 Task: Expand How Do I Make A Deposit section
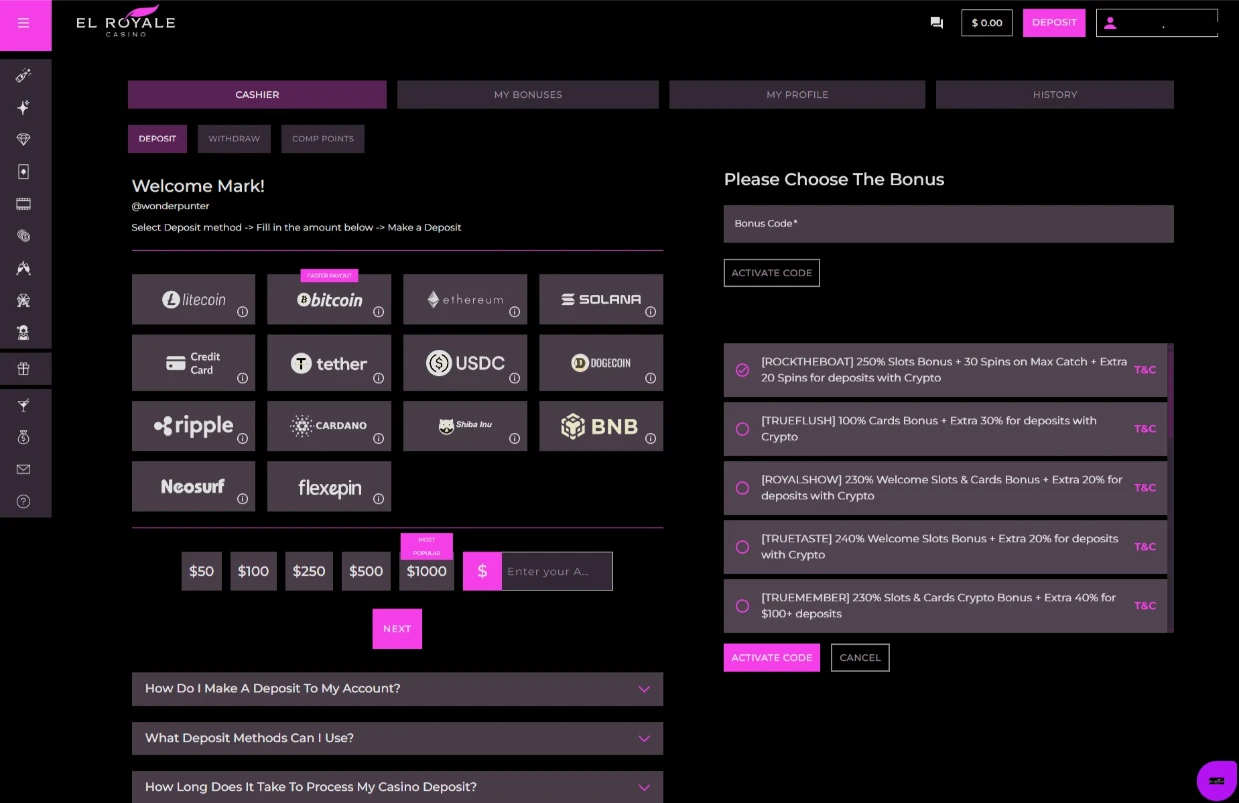(x=397, y=689)
